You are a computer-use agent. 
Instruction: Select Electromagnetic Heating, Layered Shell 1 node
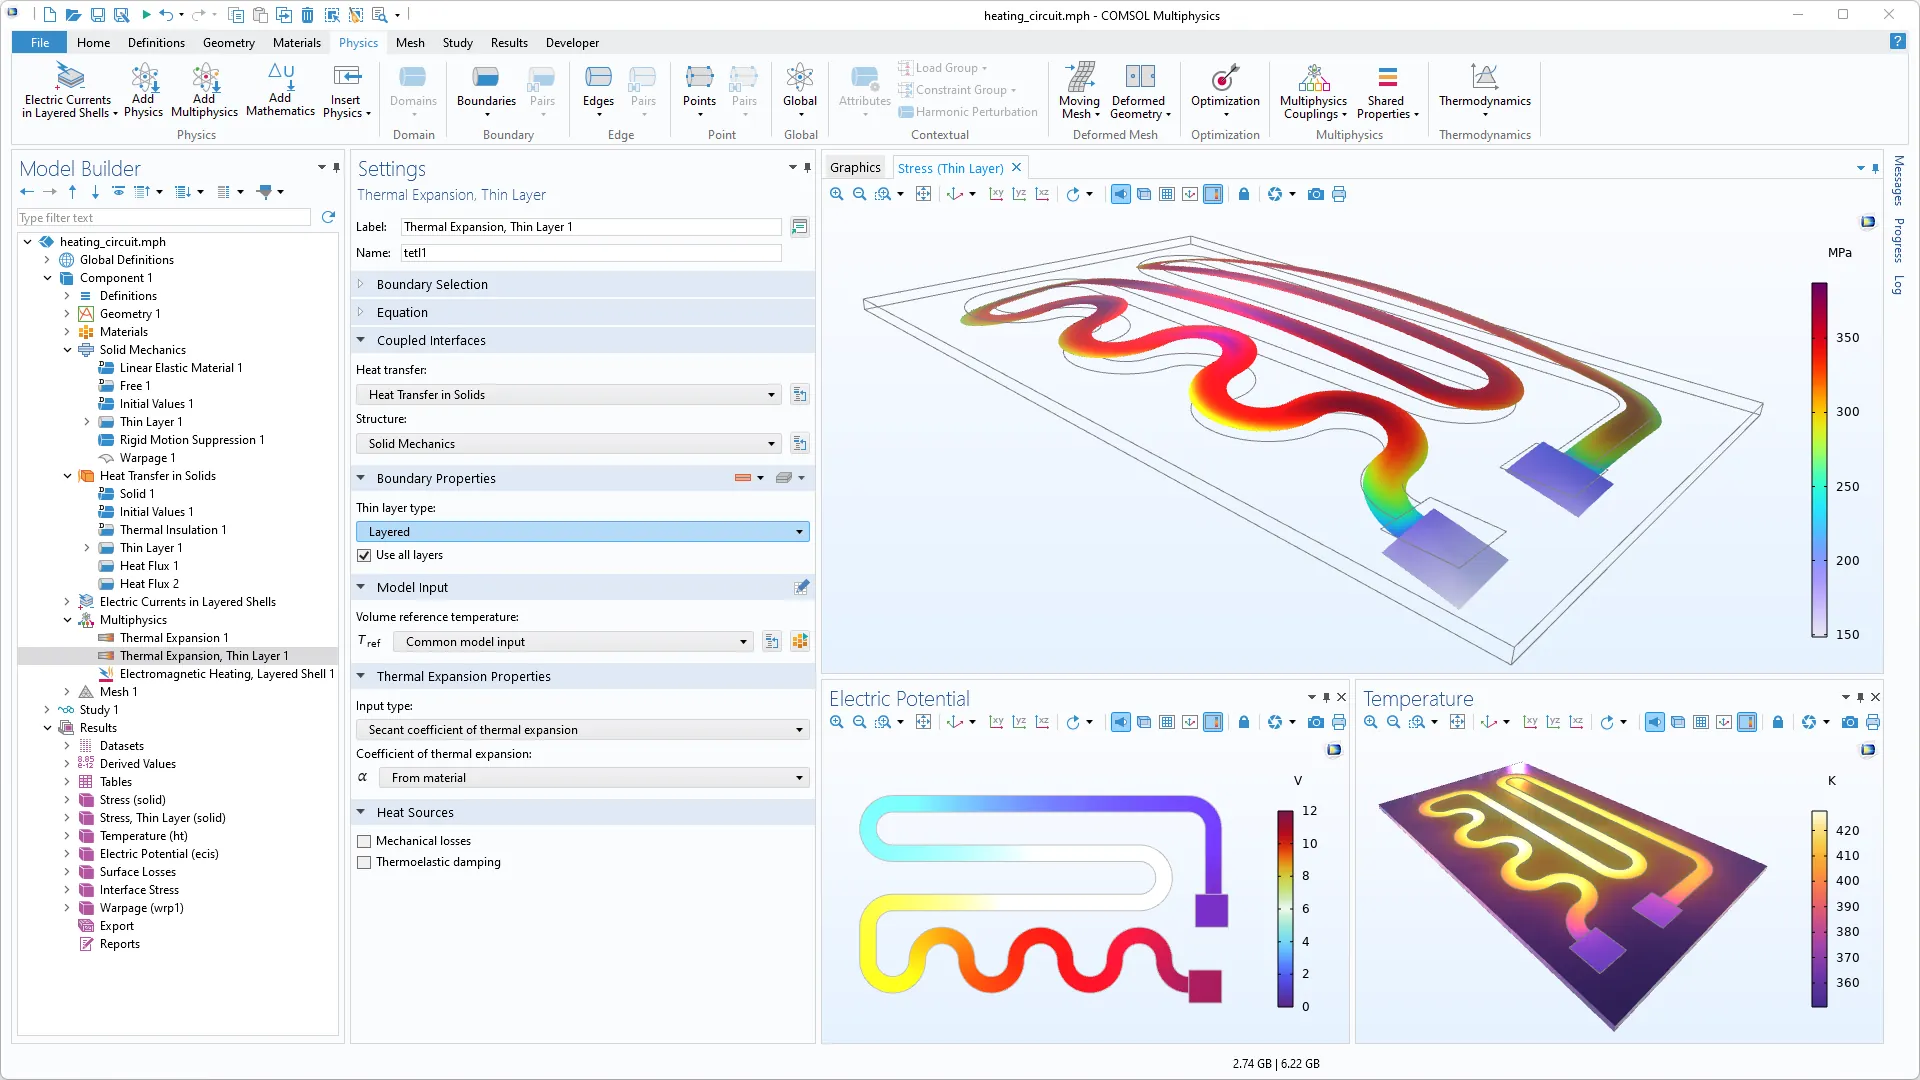pos(226,674)
